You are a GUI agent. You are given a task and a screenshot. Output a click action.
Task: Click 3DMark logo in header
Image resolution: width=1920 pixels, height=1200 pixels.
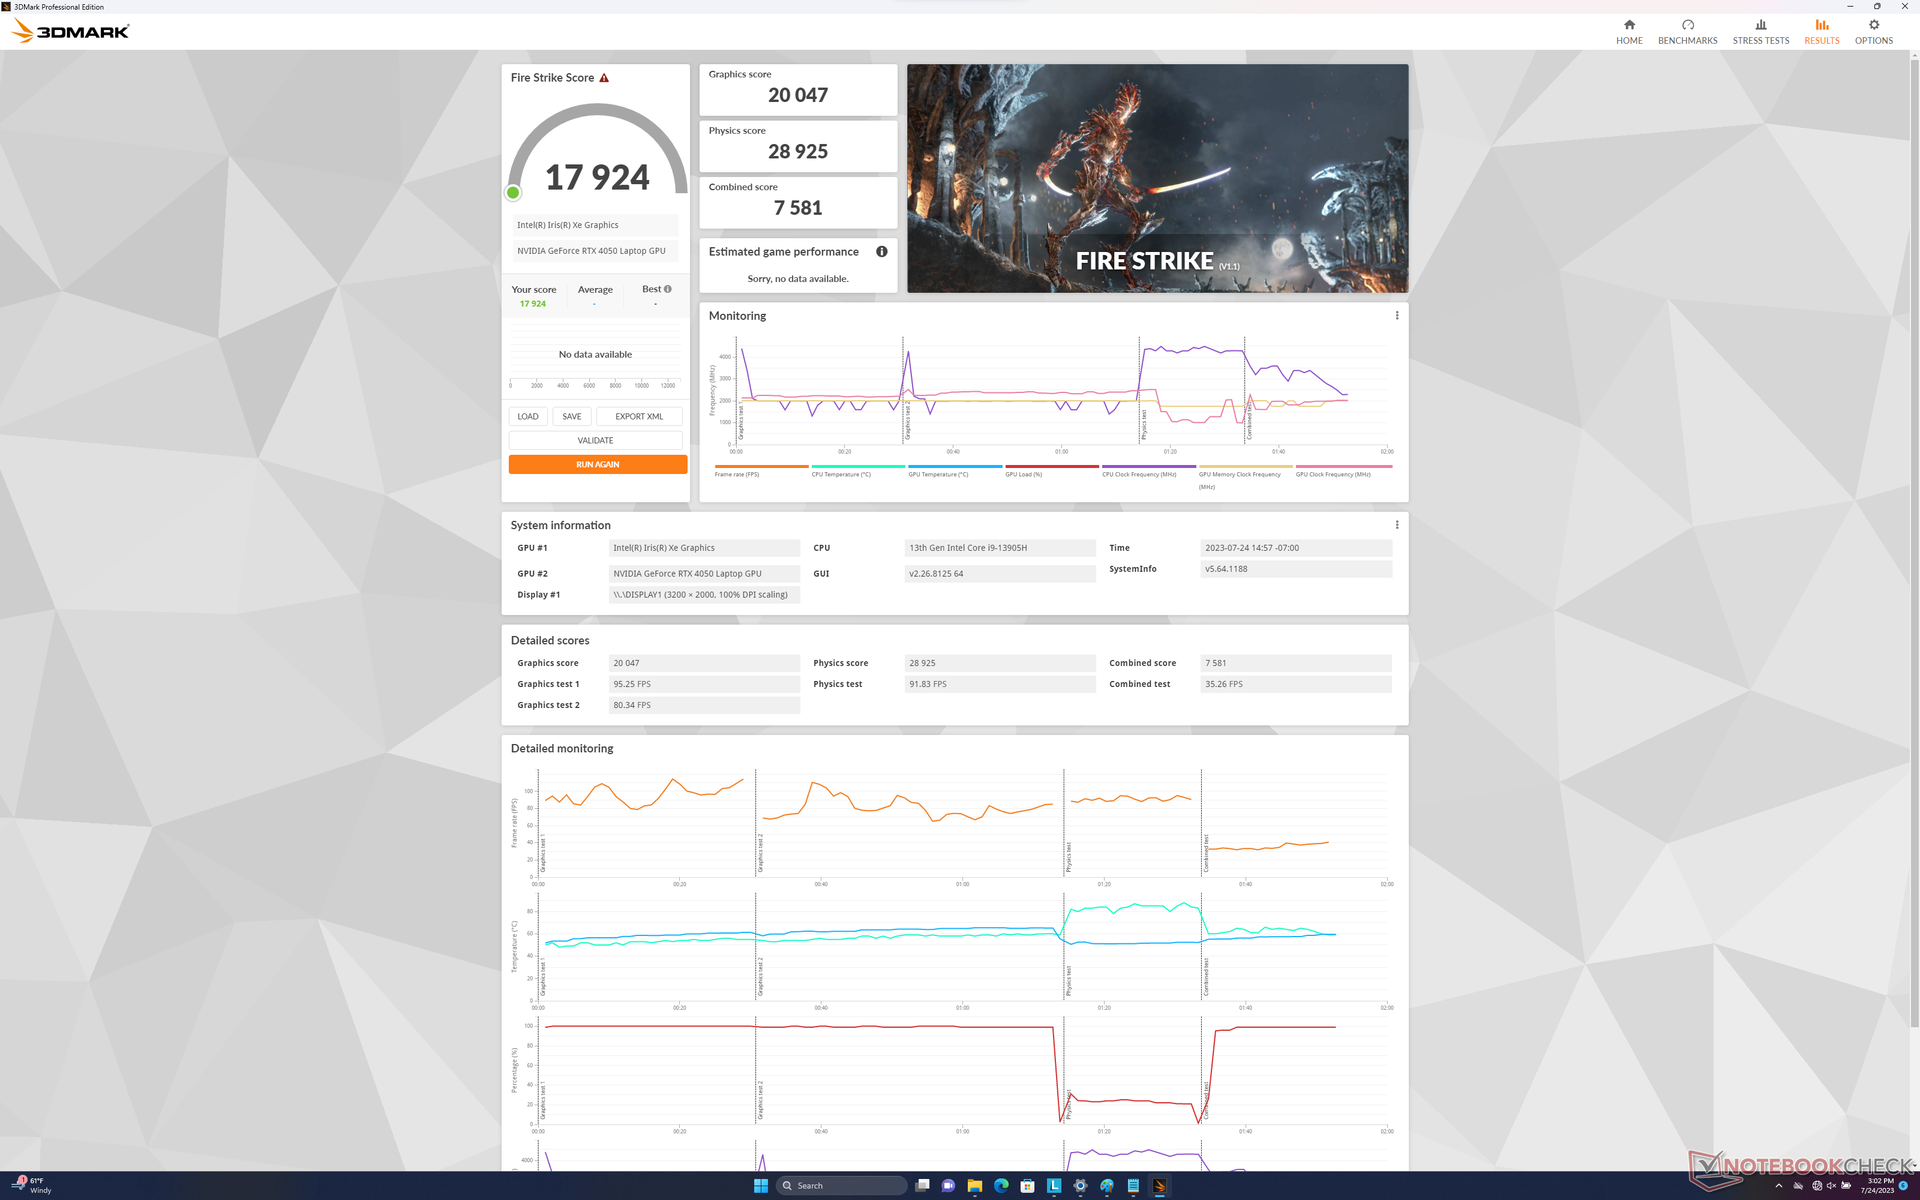pos(71,31)
